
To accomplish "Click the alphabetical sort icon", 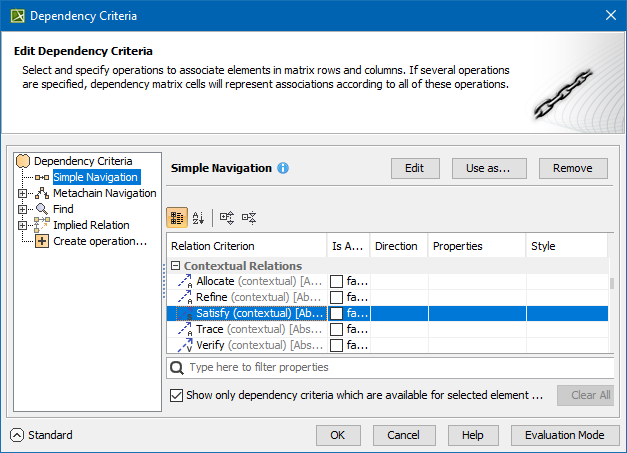I will click(x=198, y=217).
